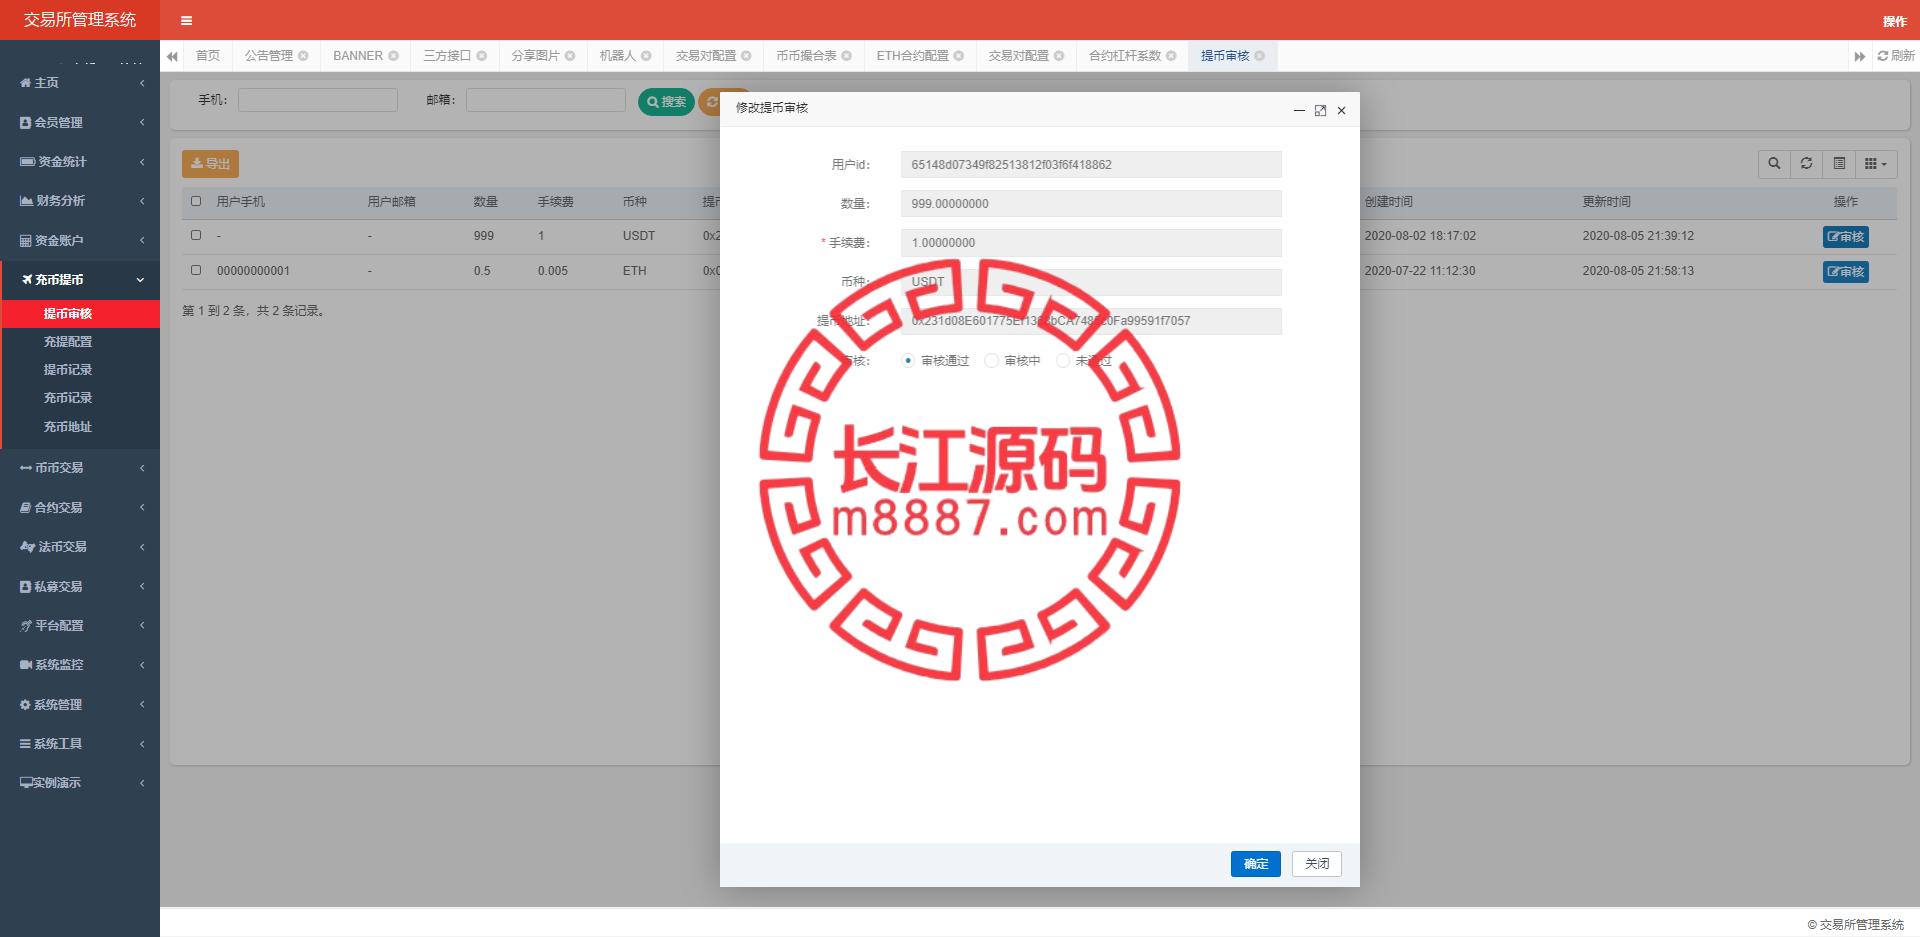Click 审核 button for the 0.5 ETH row
Image resolution: width=1920 pixels, height=937 pixels.
pyautogui.click(x=1845, y=272)
